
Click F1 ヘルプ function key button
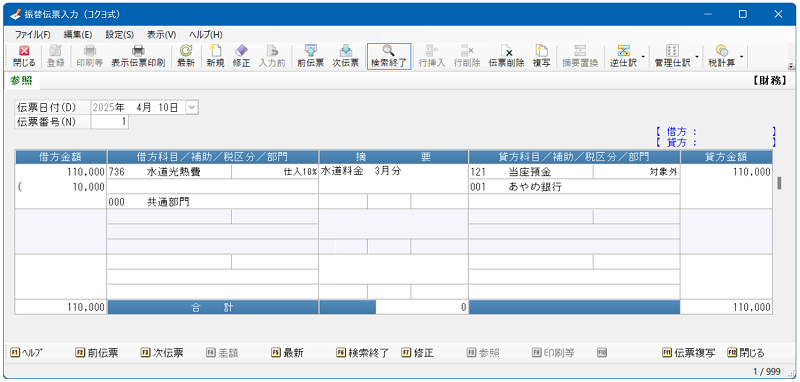click(x=27, y=352)
